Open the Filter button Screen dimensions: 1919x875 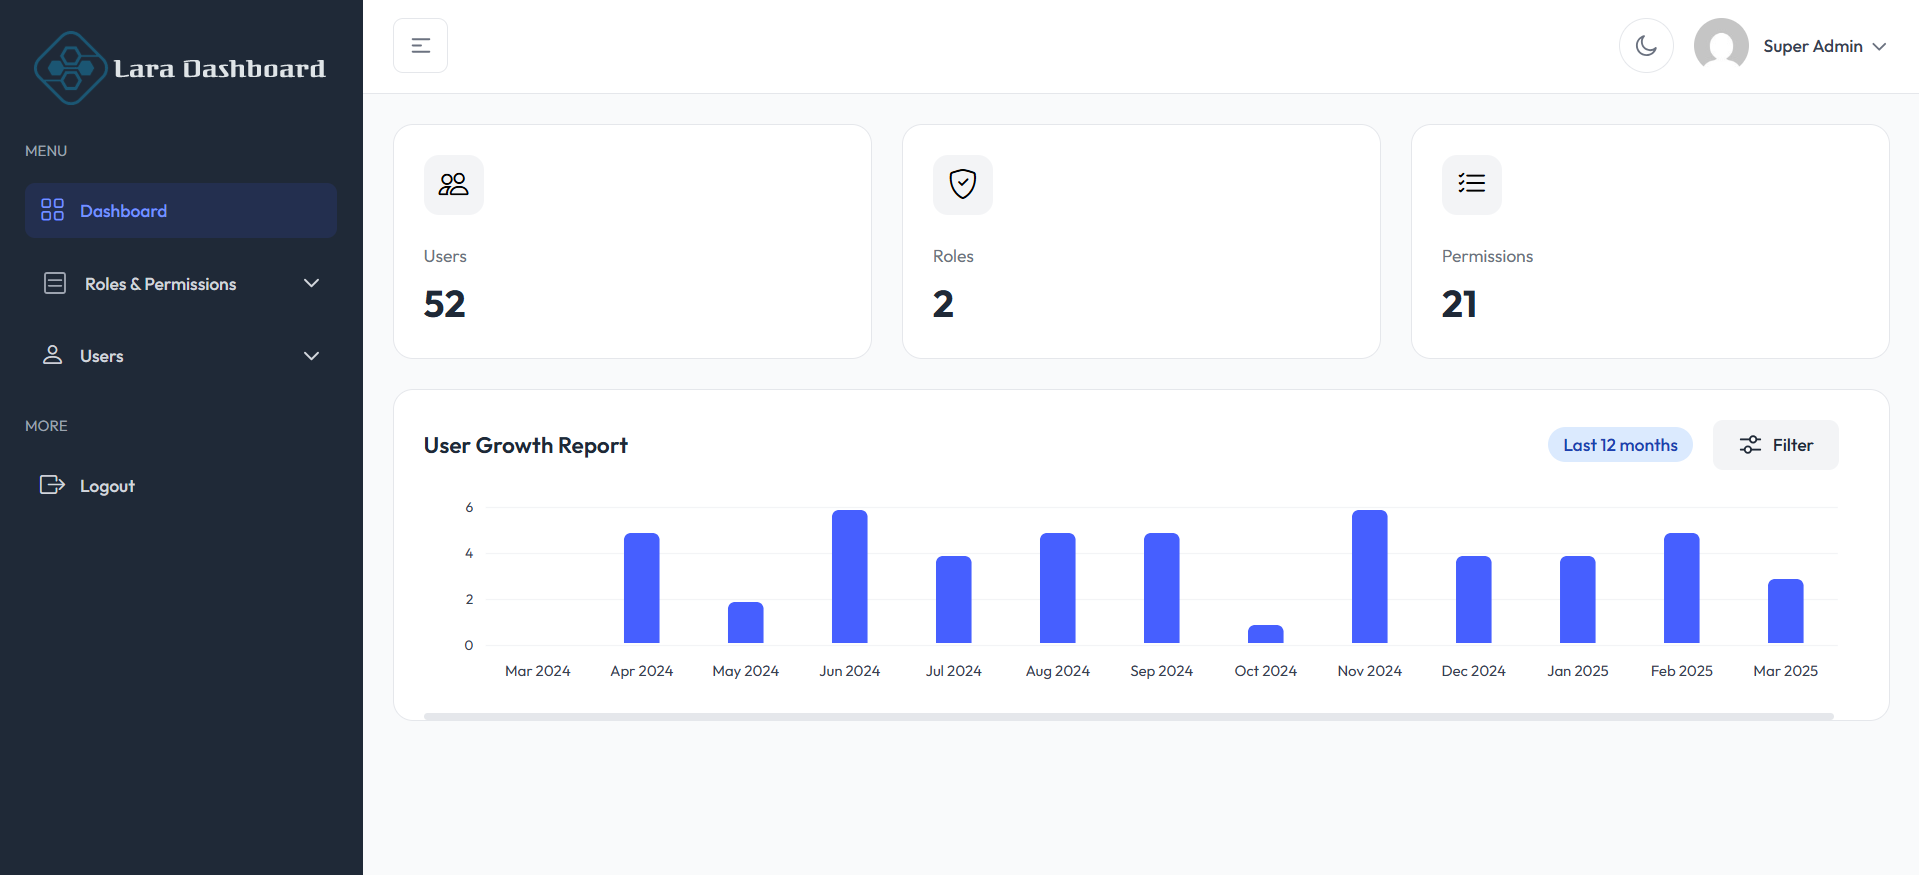coord(1776,445)
